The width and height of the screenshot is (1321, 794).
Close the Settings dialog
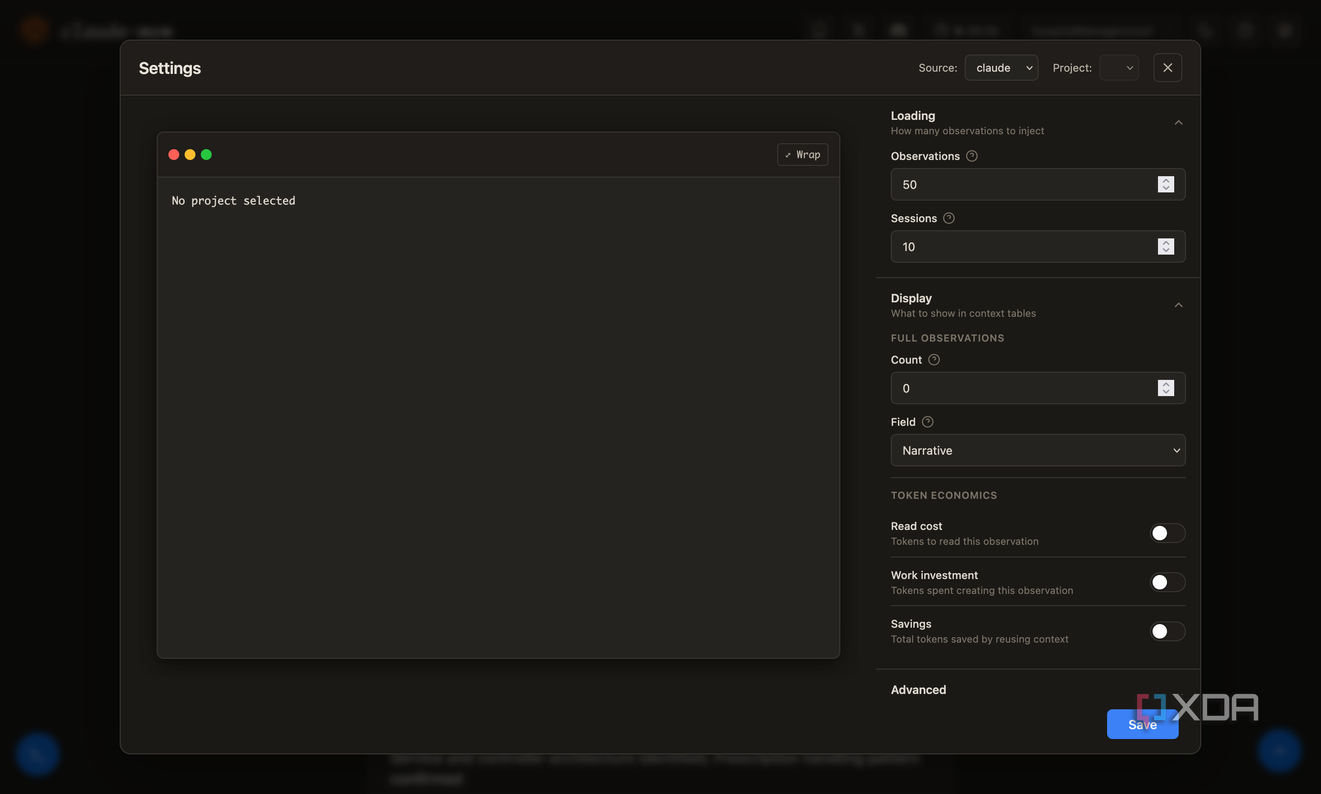pos(1167,68)
